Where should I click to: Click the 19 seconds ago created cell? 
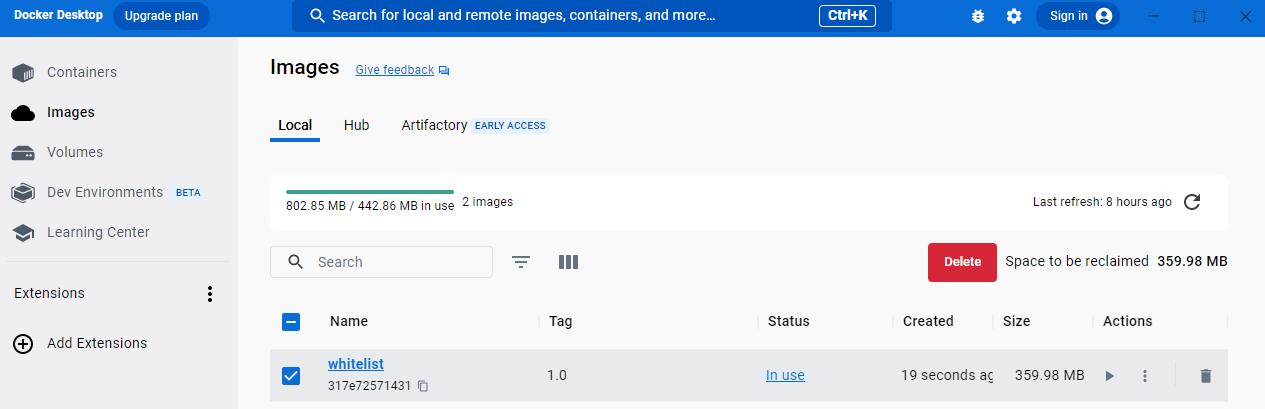tap(947, 376)
